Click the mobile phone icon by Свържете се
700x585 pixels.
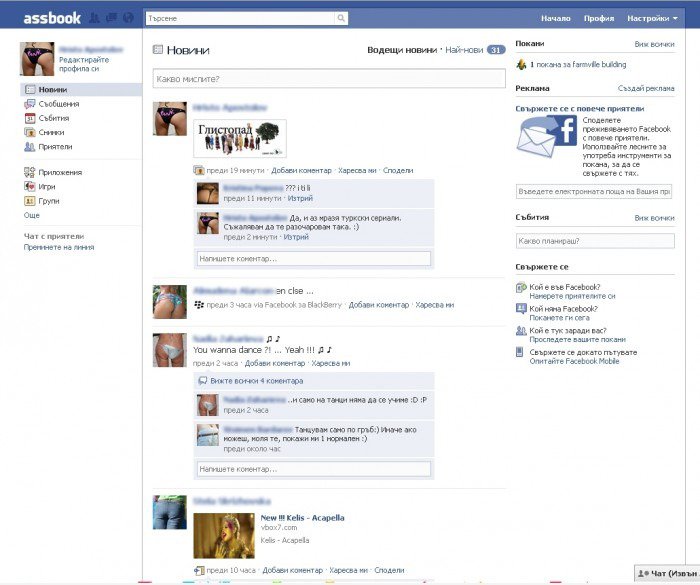click(520, 352)
